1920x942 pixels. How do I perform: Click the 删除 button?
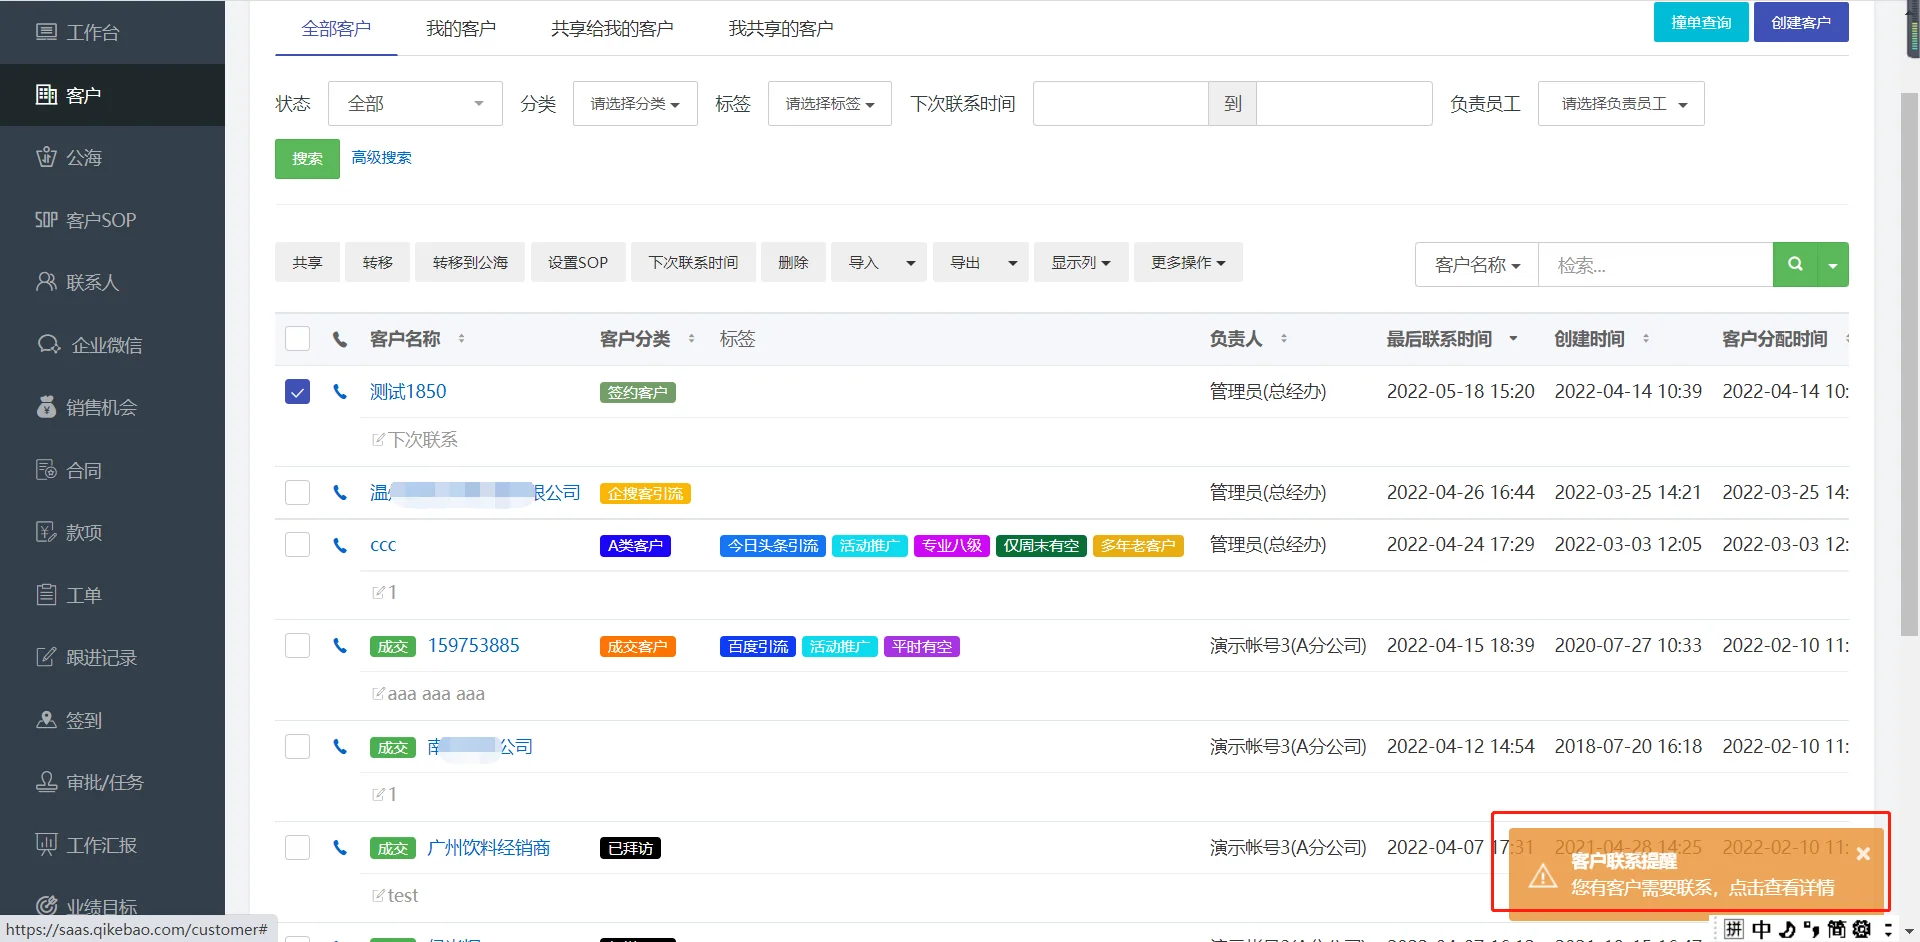[793, 263]
